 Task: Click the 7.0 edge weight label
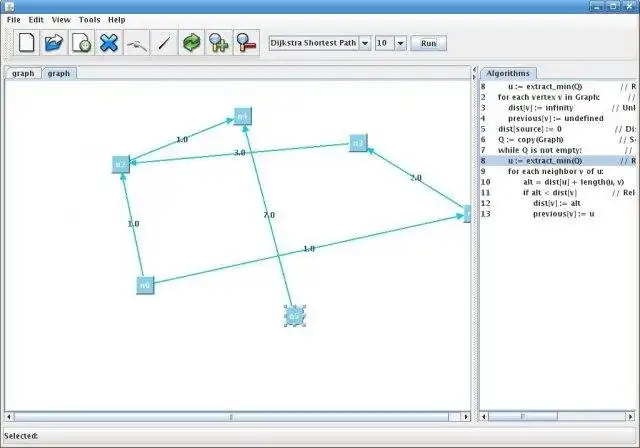(x=269, y=215)
